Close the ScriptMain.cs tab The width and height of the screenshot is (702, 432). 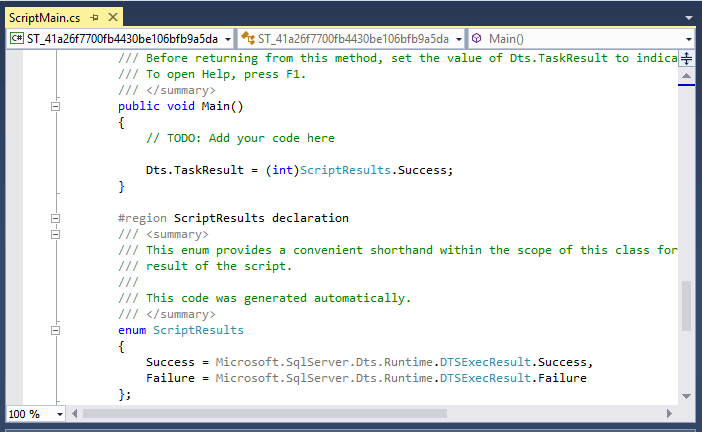[x=113, y=17]
